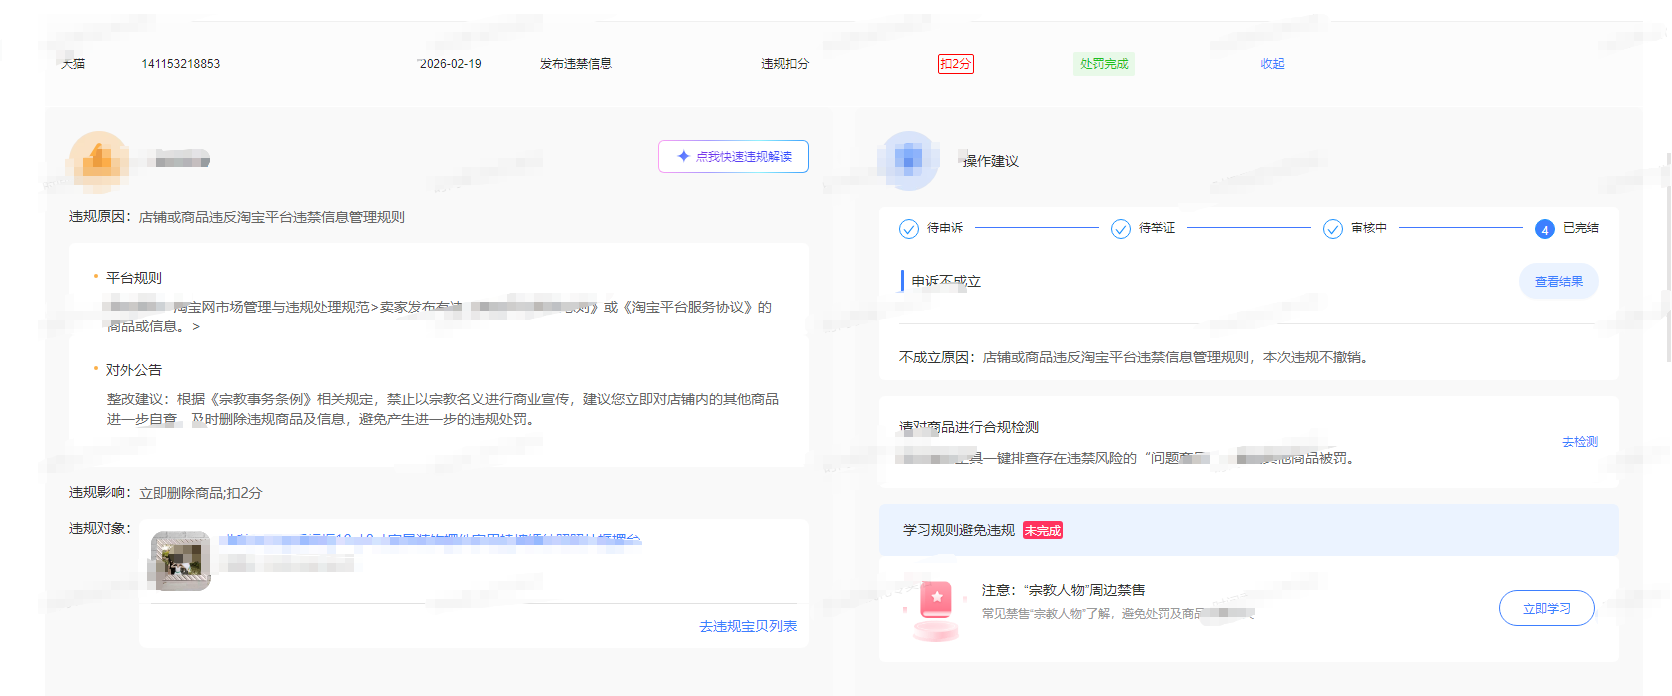Click the orange thumbs-up avatar icon

[99, 160]
